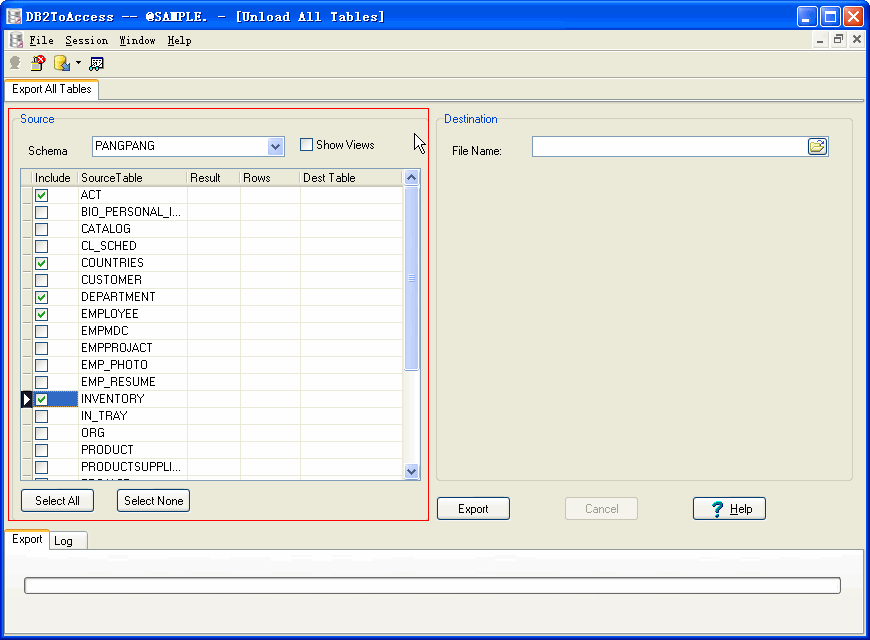Click the Dest Table column header
The width and height of the screenshot is (870, 640).
point(351,178)
